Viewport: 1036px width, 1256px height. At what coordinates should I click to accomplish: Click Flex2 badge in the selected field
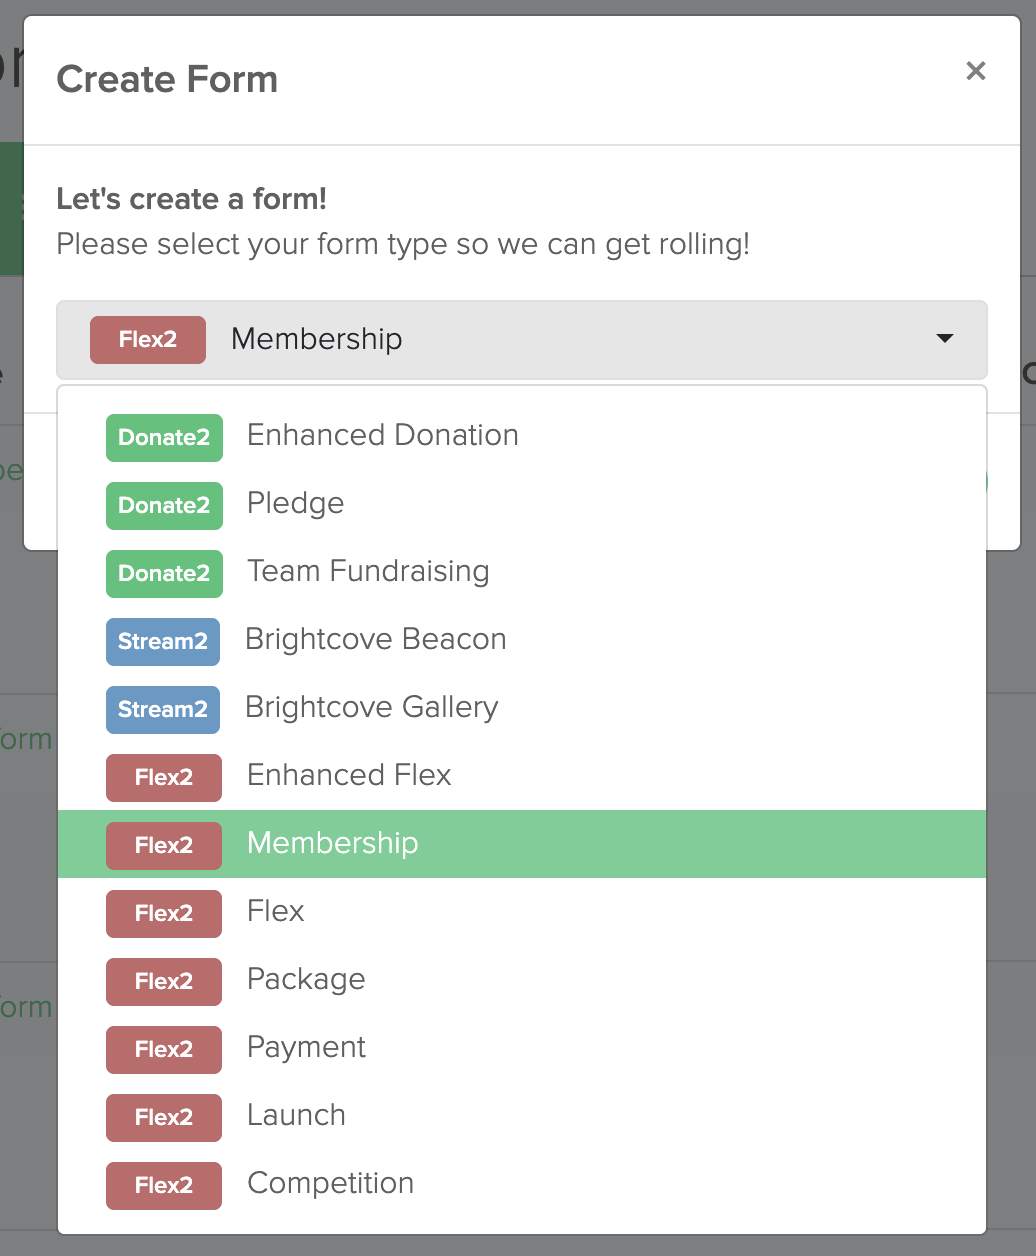[x=148, y=340]
